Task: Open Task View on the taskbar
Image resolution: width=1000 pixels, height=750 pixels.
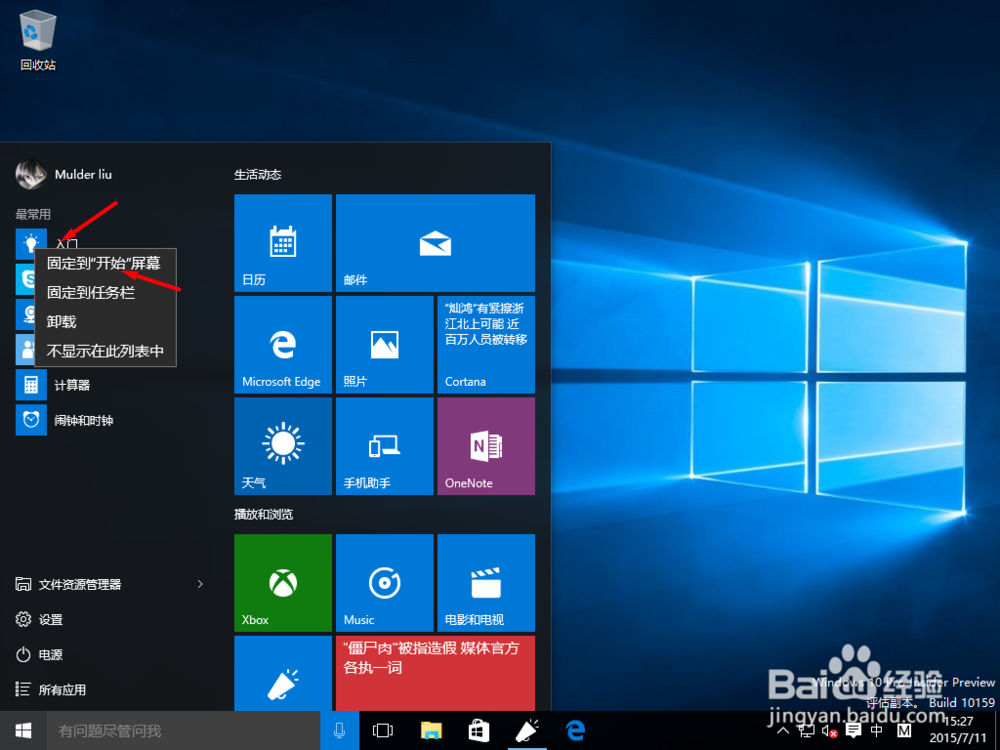Action: (x=383, y=730)
